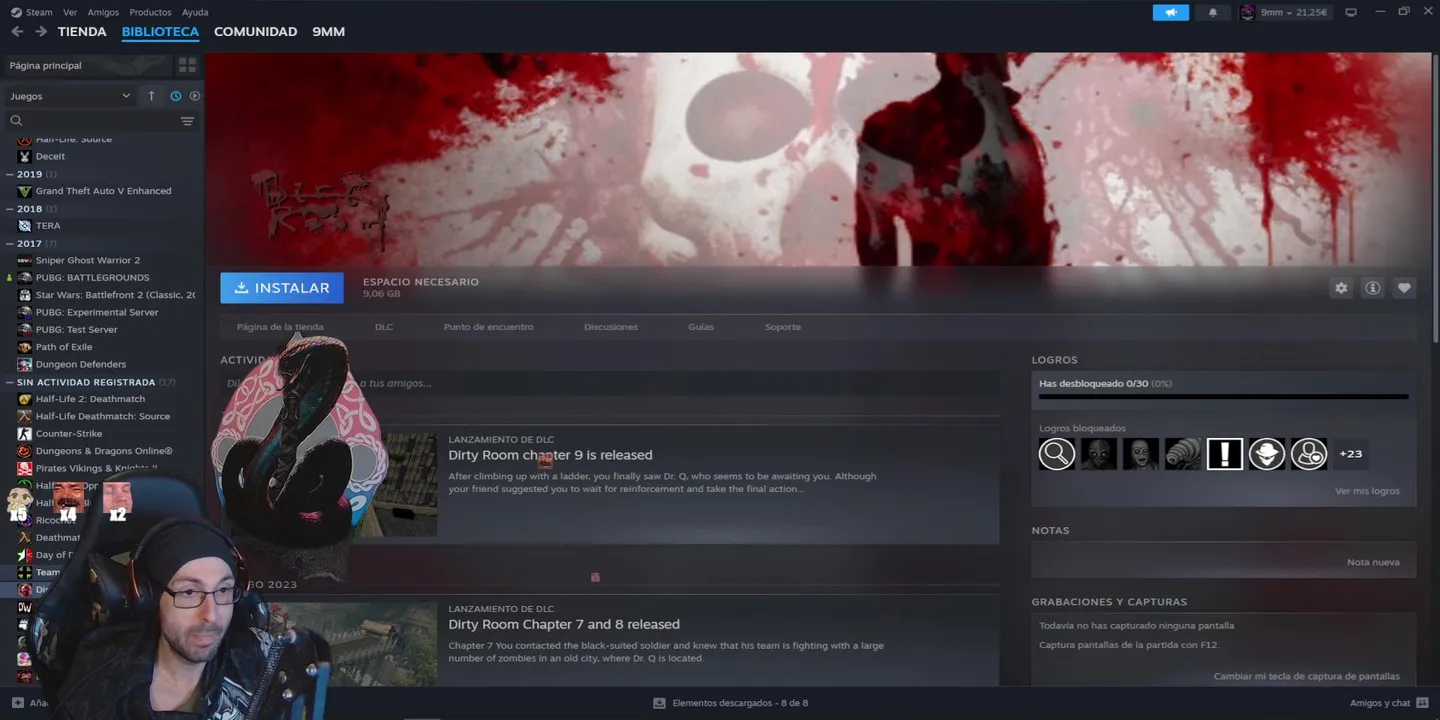Click Ver mis logros link
The width and height of the screenshot is (1440, 720).
(1367, 491)
